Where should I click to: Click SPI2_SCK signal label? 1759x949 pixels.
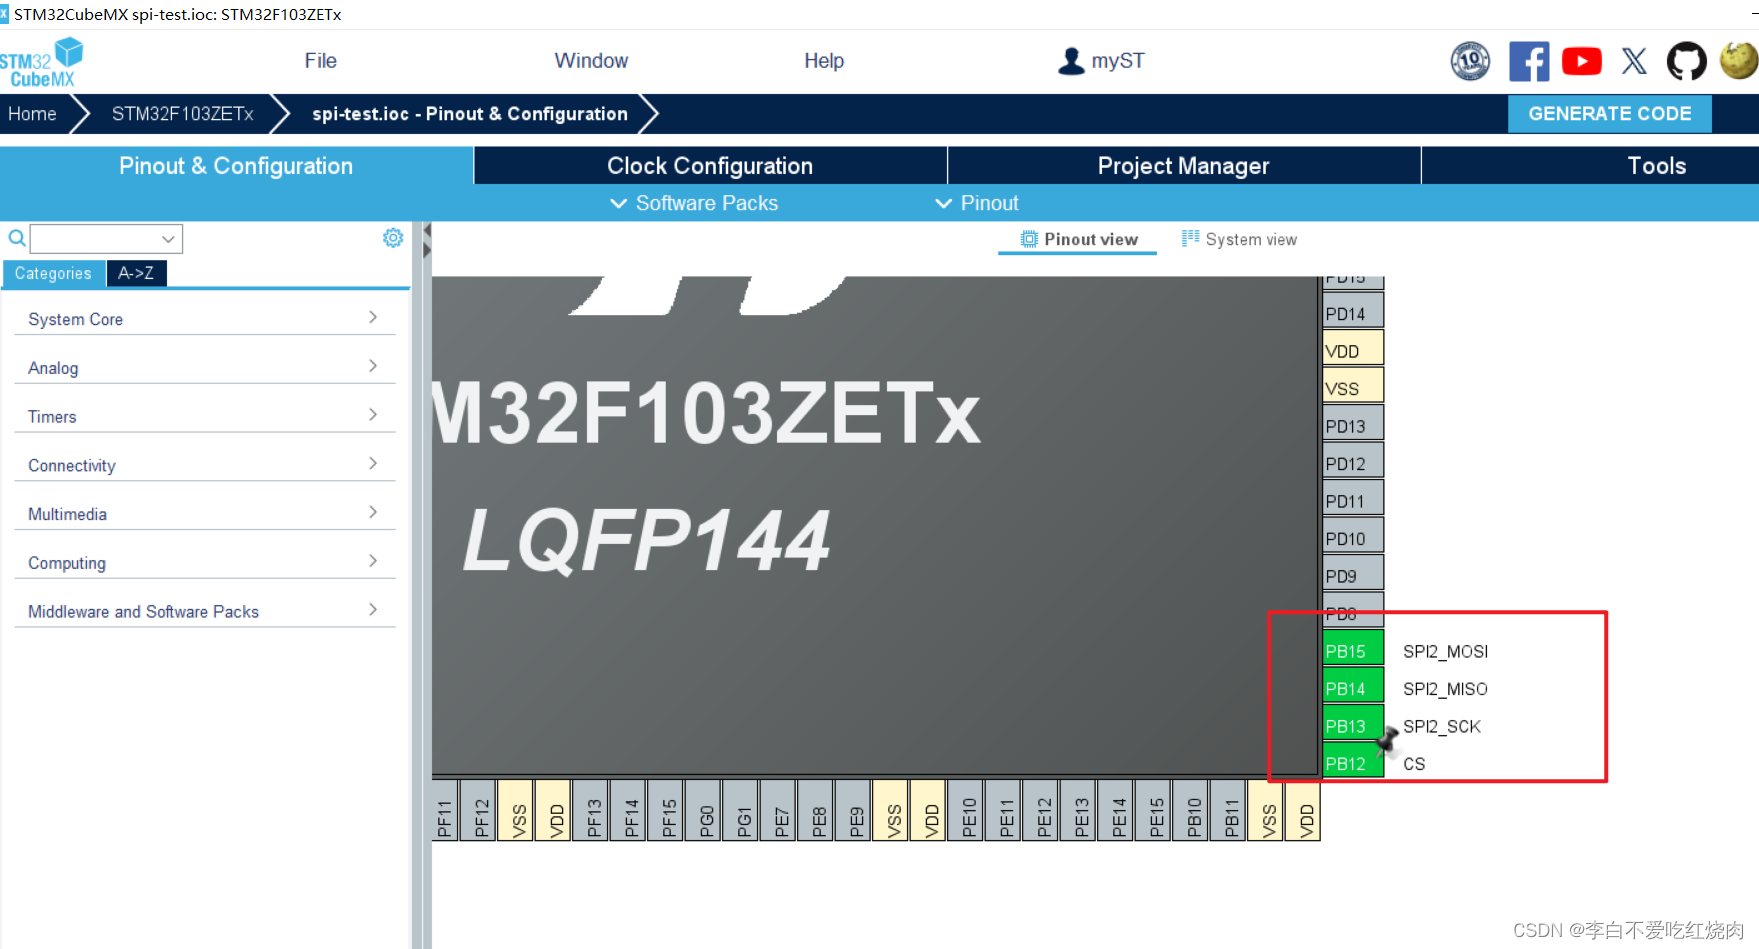(x=1441, y=726)
